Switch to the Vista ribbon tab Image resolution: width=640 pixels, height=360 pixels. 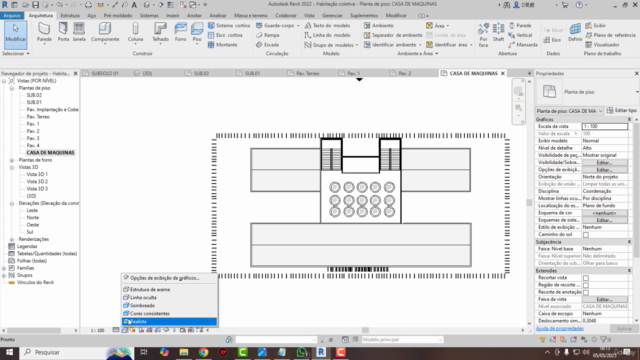pyautogui.click(x=309, y=16)
